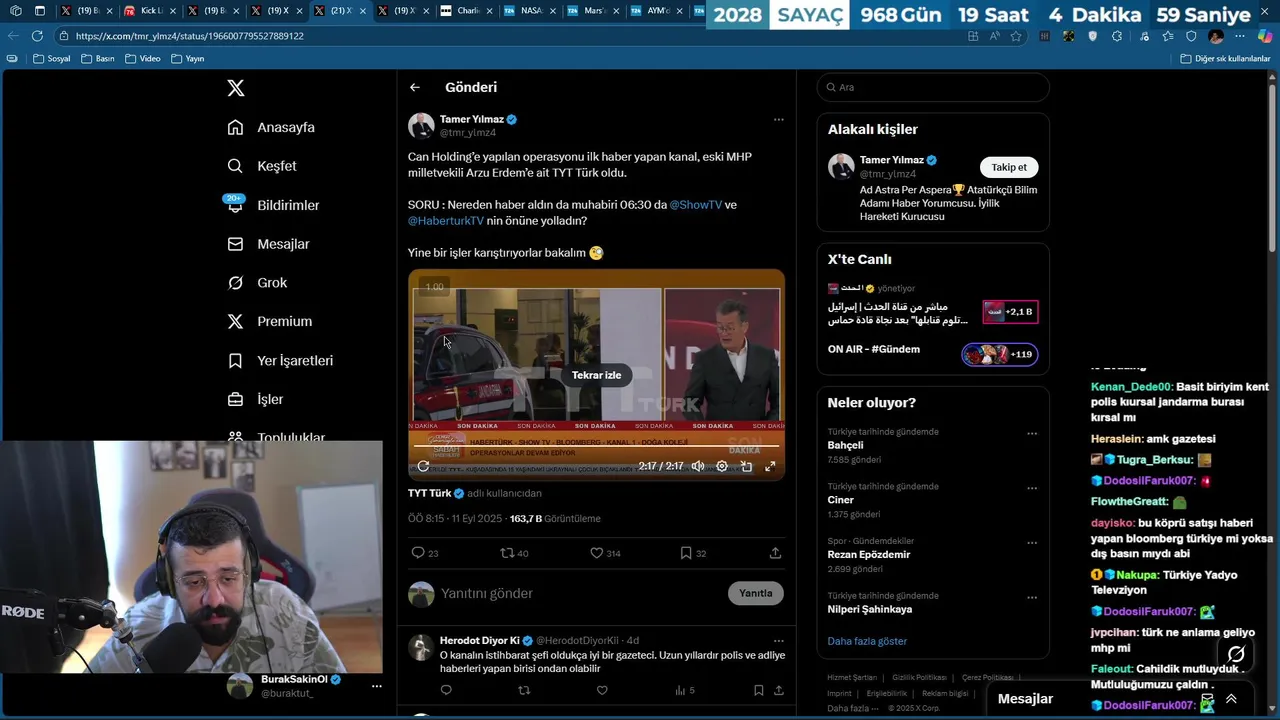Open video settings gear
Screen dimensions: 1280x720
coord(722,466)
